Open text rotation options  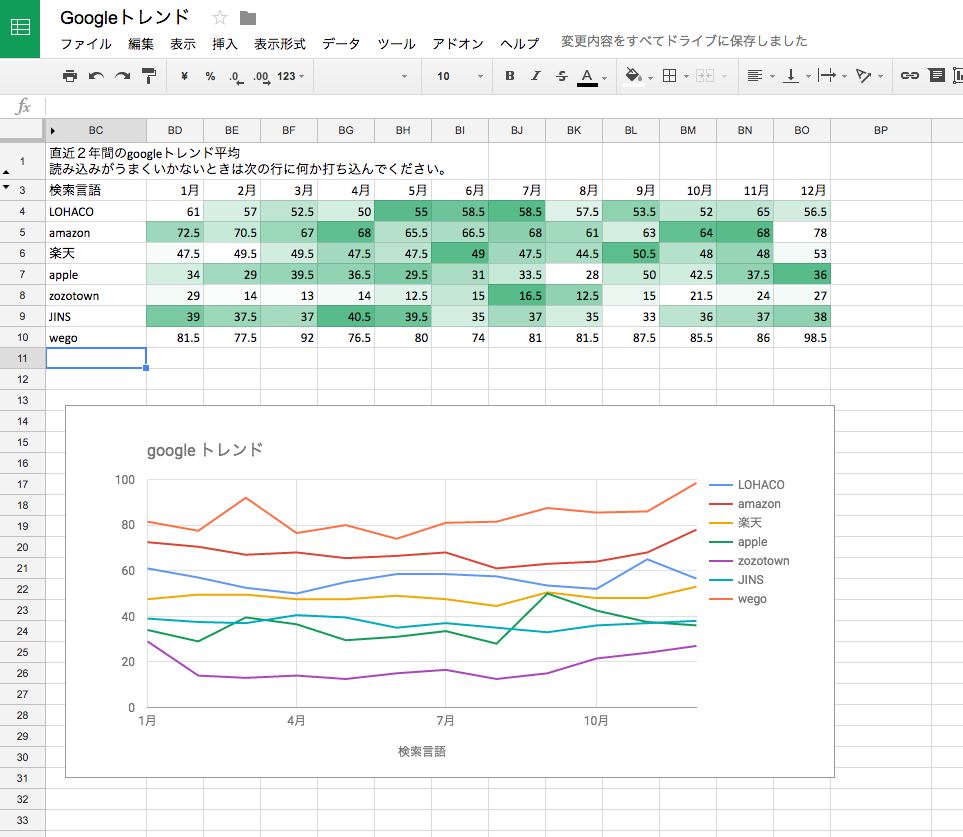coord(864,76)
